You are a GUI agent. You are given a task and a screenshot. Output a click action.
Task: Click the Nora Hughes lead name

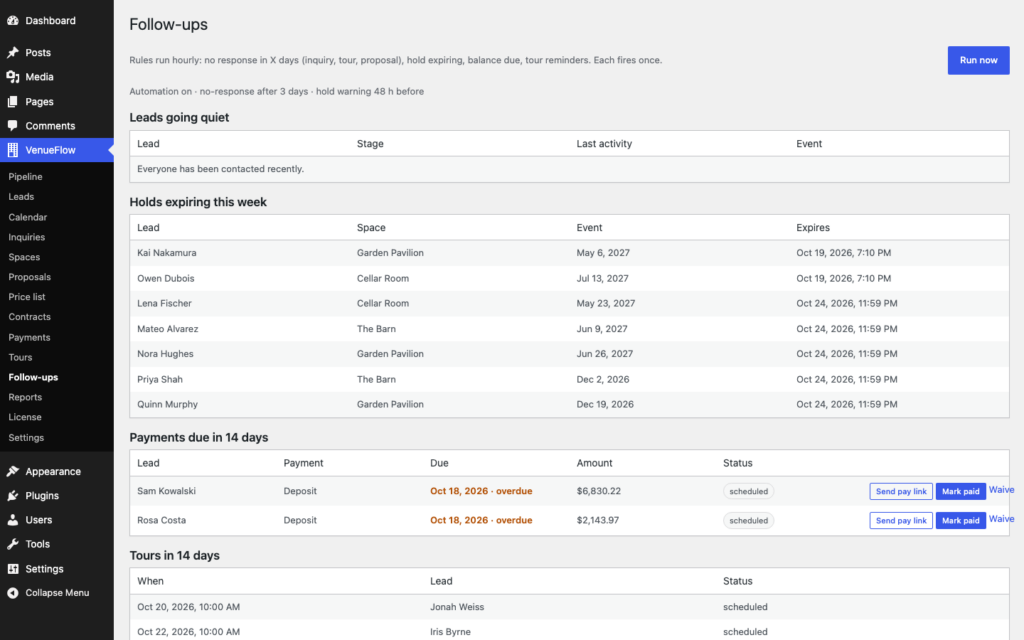click(x=165, y=353)
